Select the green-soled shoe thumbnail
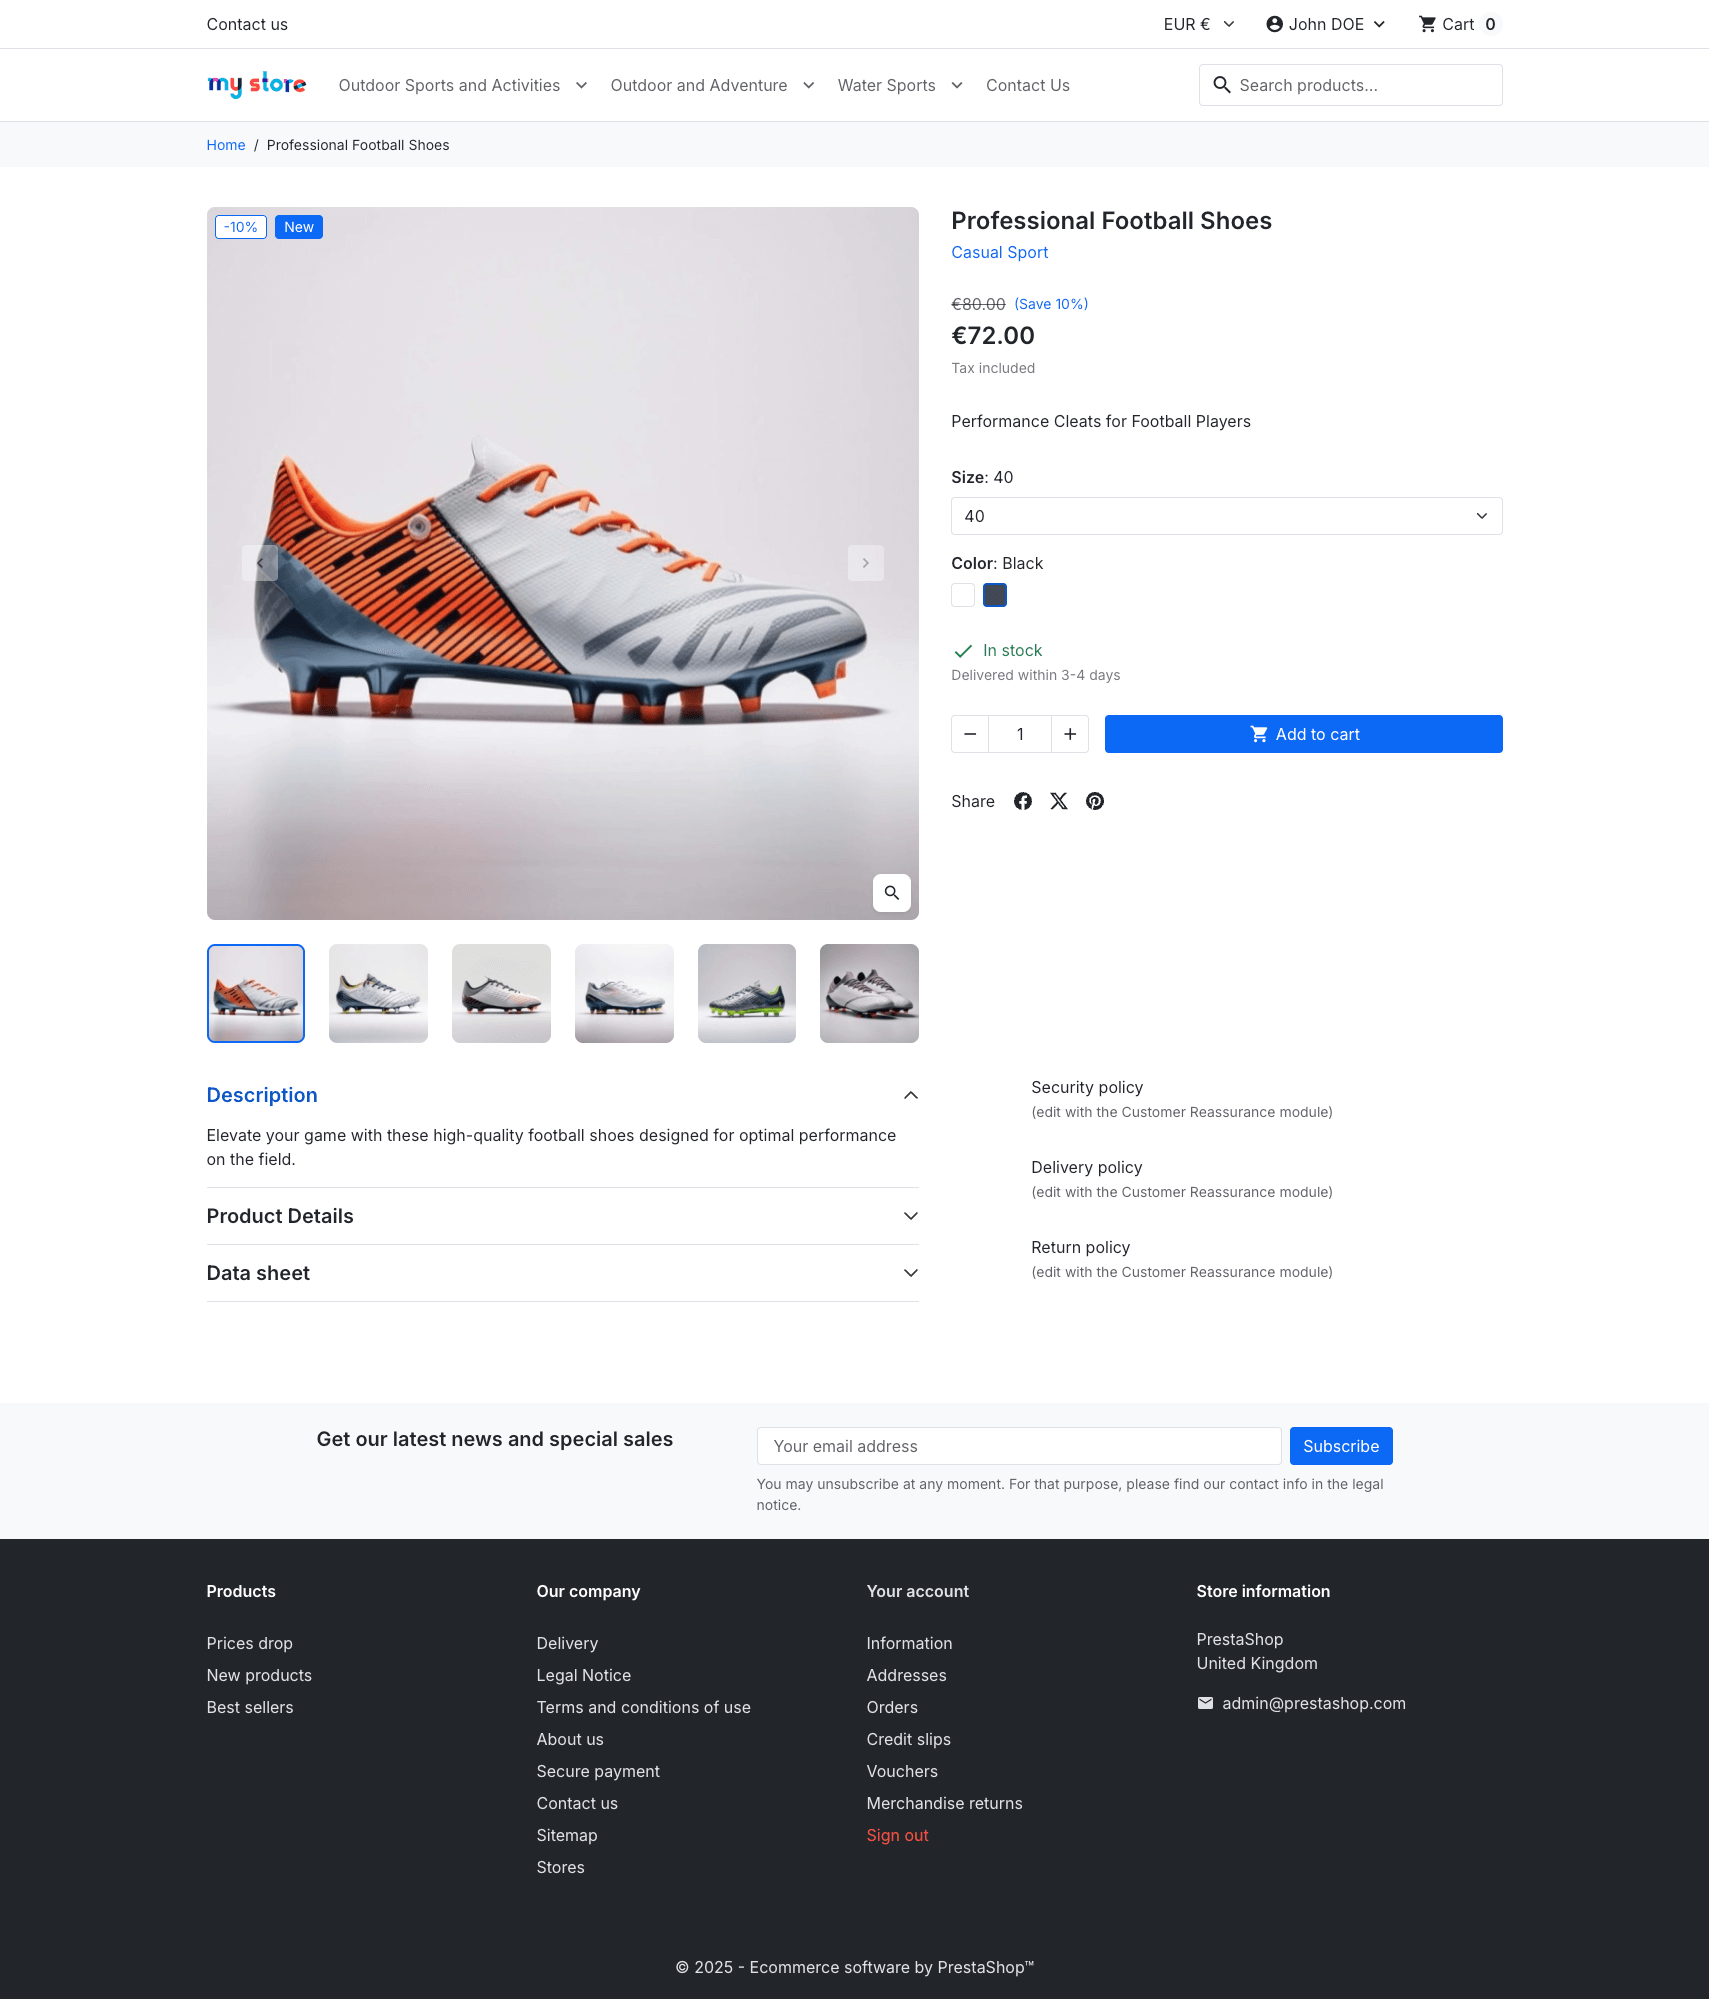Image resolution: width=1709 pixels, height=1999 pixels. tap(747, 993)
